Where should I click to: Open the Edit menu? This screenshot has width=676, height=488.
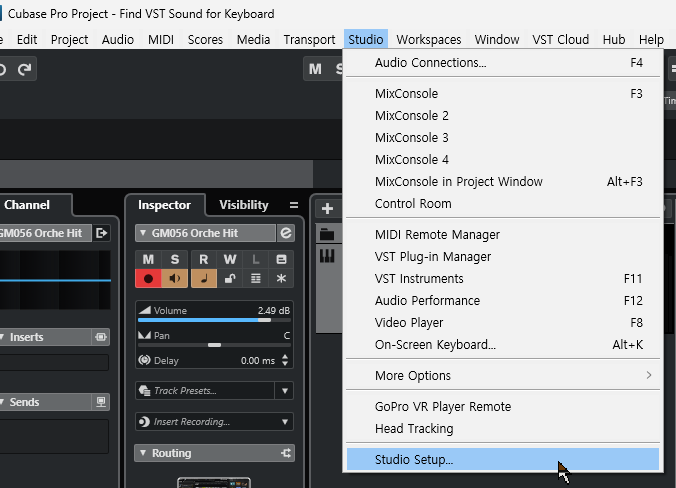[27, 39]
